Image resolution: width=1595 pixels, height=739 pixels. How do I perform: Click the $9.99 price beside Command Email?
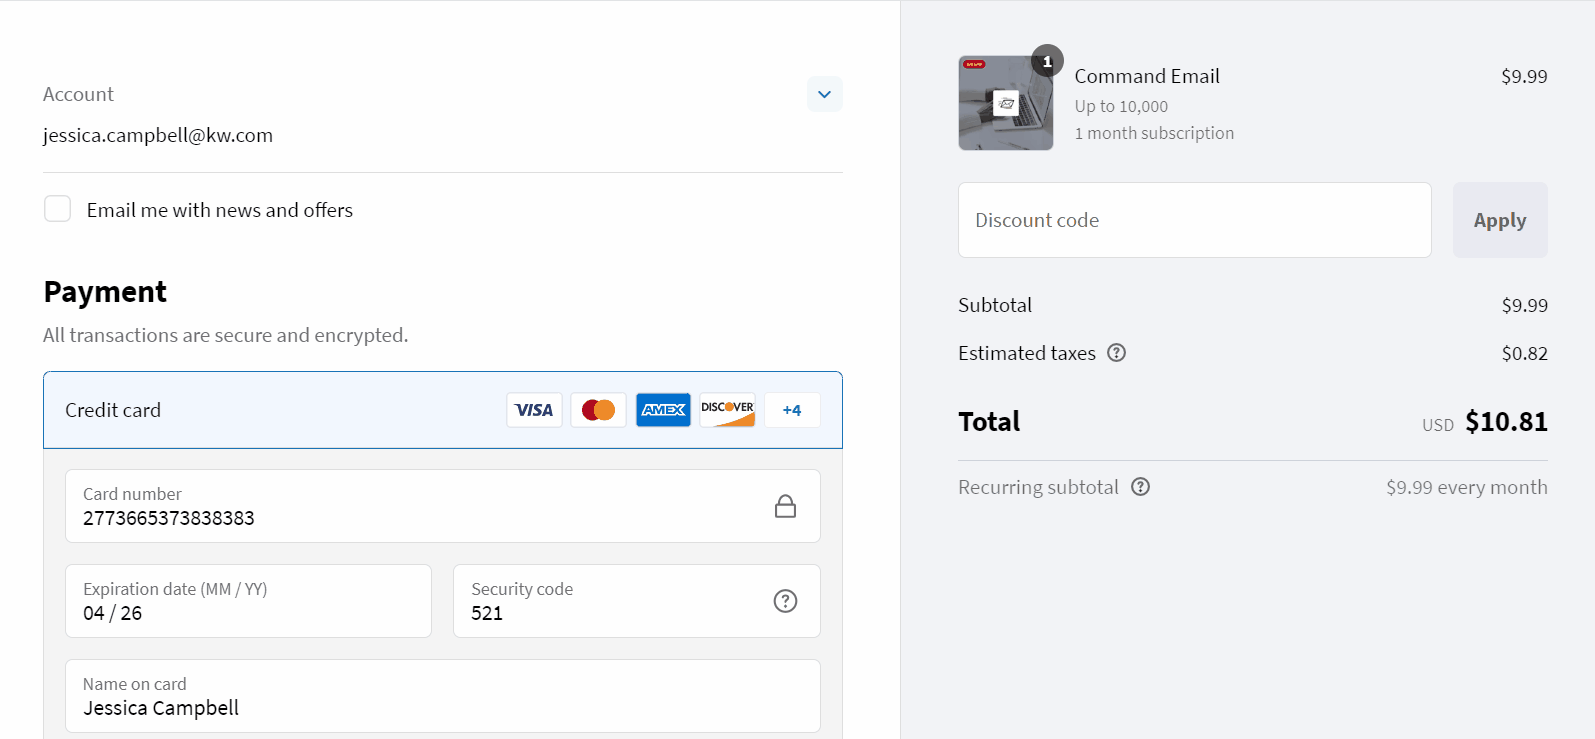pos(1524,76)
